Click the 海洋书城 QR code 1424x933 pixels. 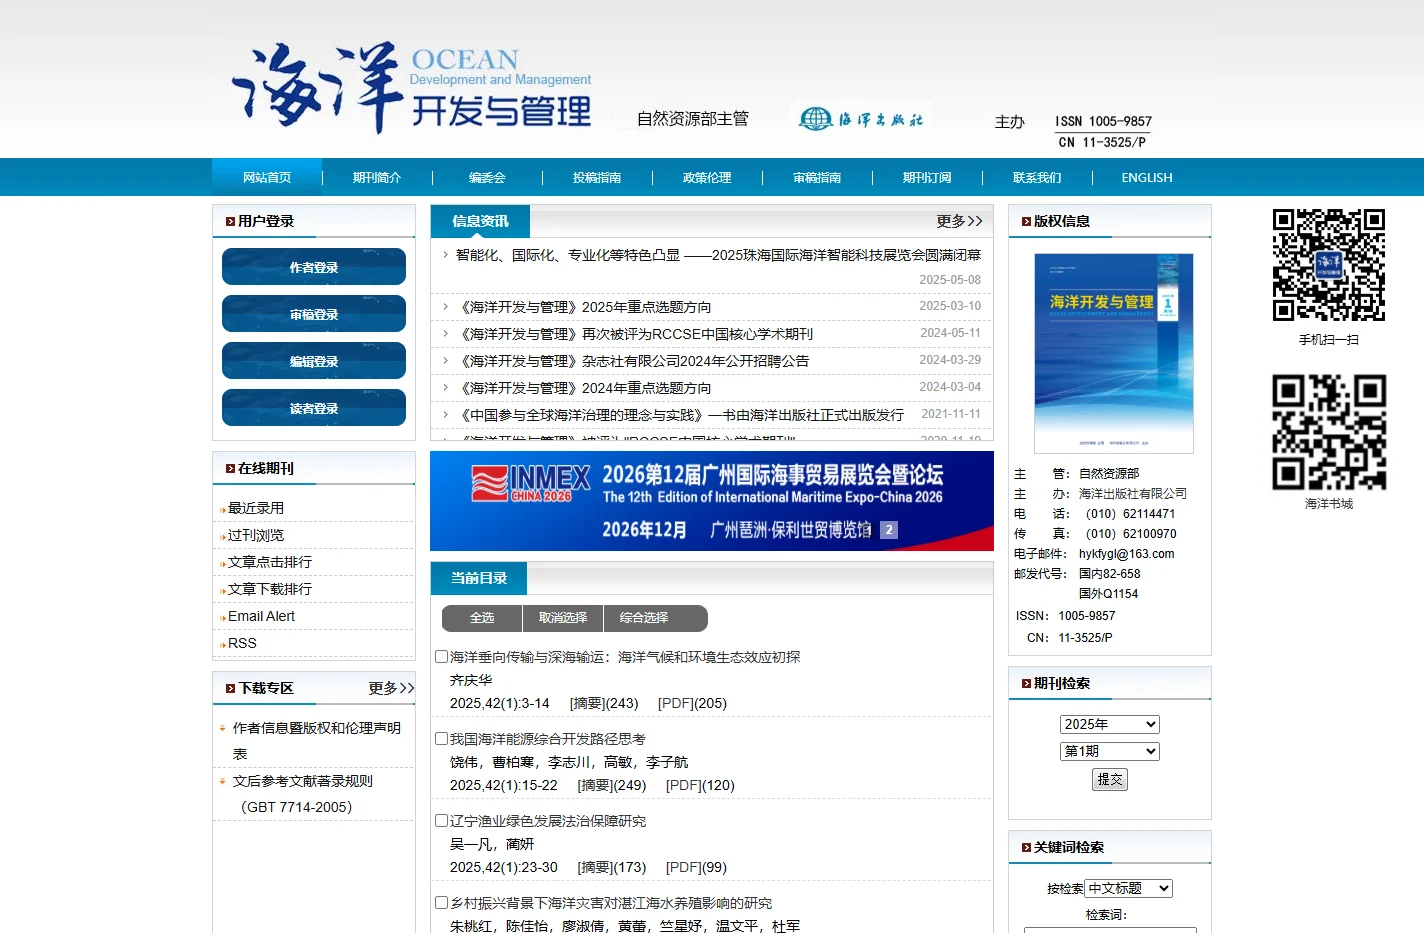(x=1329, y=432)
